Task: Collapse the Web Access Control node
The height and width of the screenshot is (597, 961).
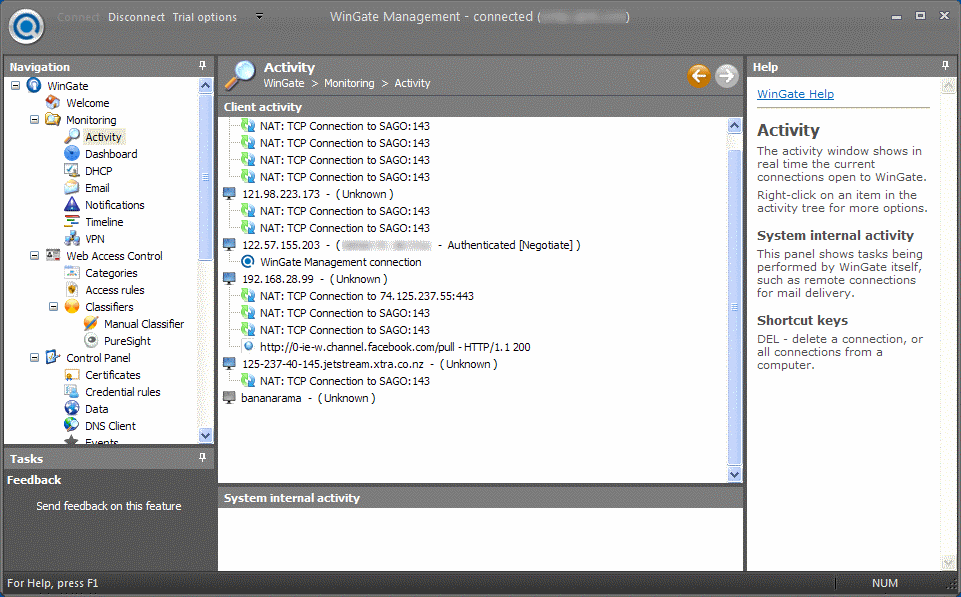Action: tap(34, 256)
